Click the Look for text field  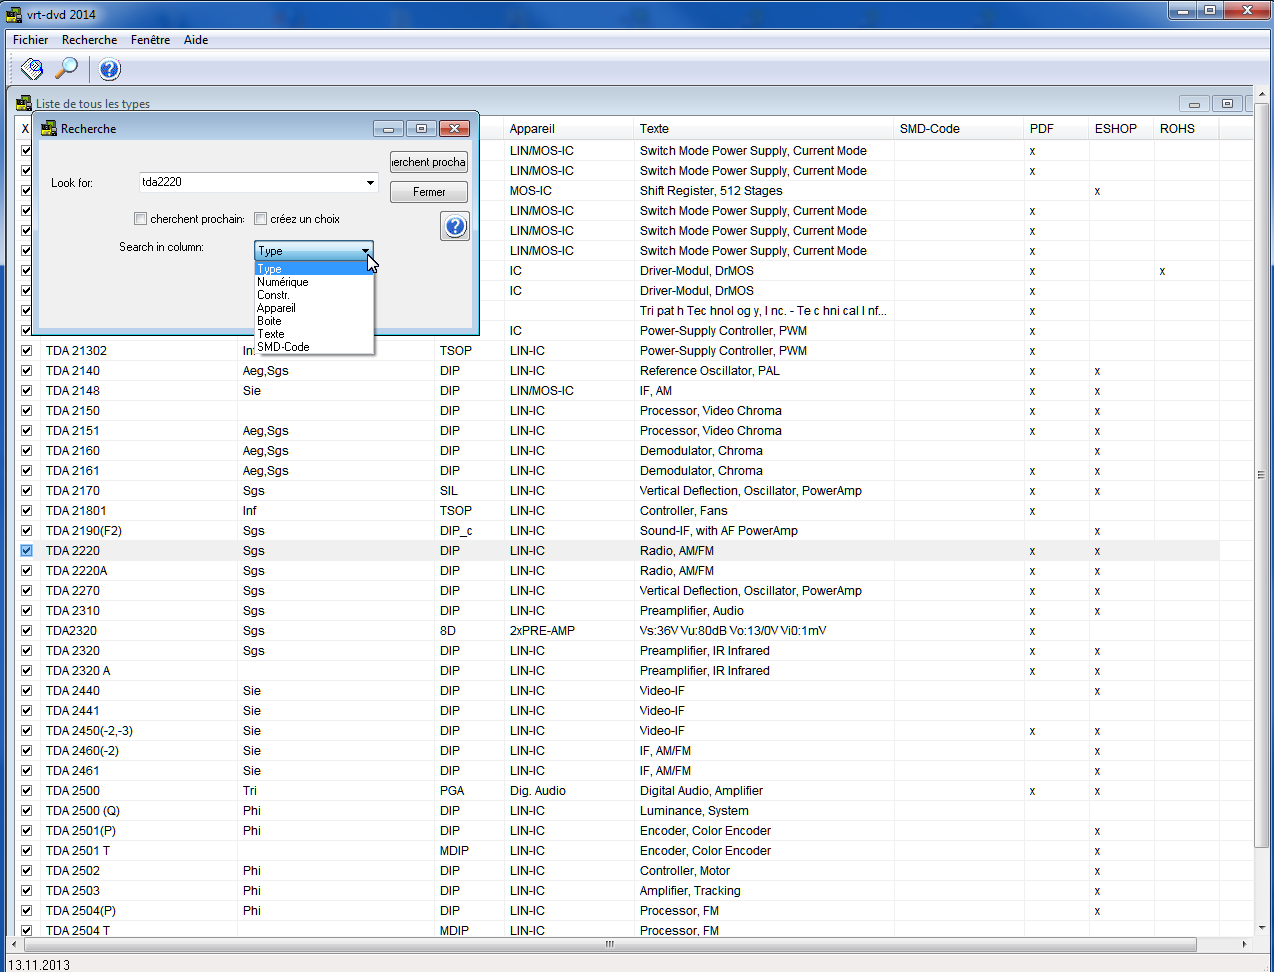tap(252, 182)
